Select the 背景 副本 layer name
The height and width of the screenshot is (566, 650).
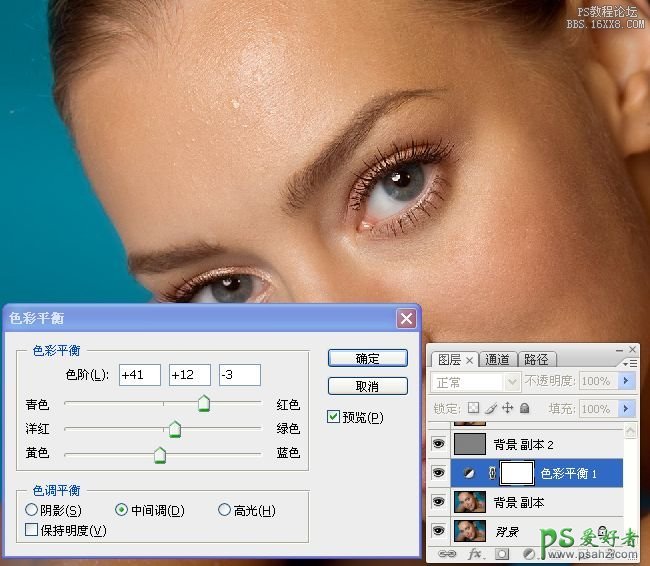pyautogui.click(x=519, y=503)
